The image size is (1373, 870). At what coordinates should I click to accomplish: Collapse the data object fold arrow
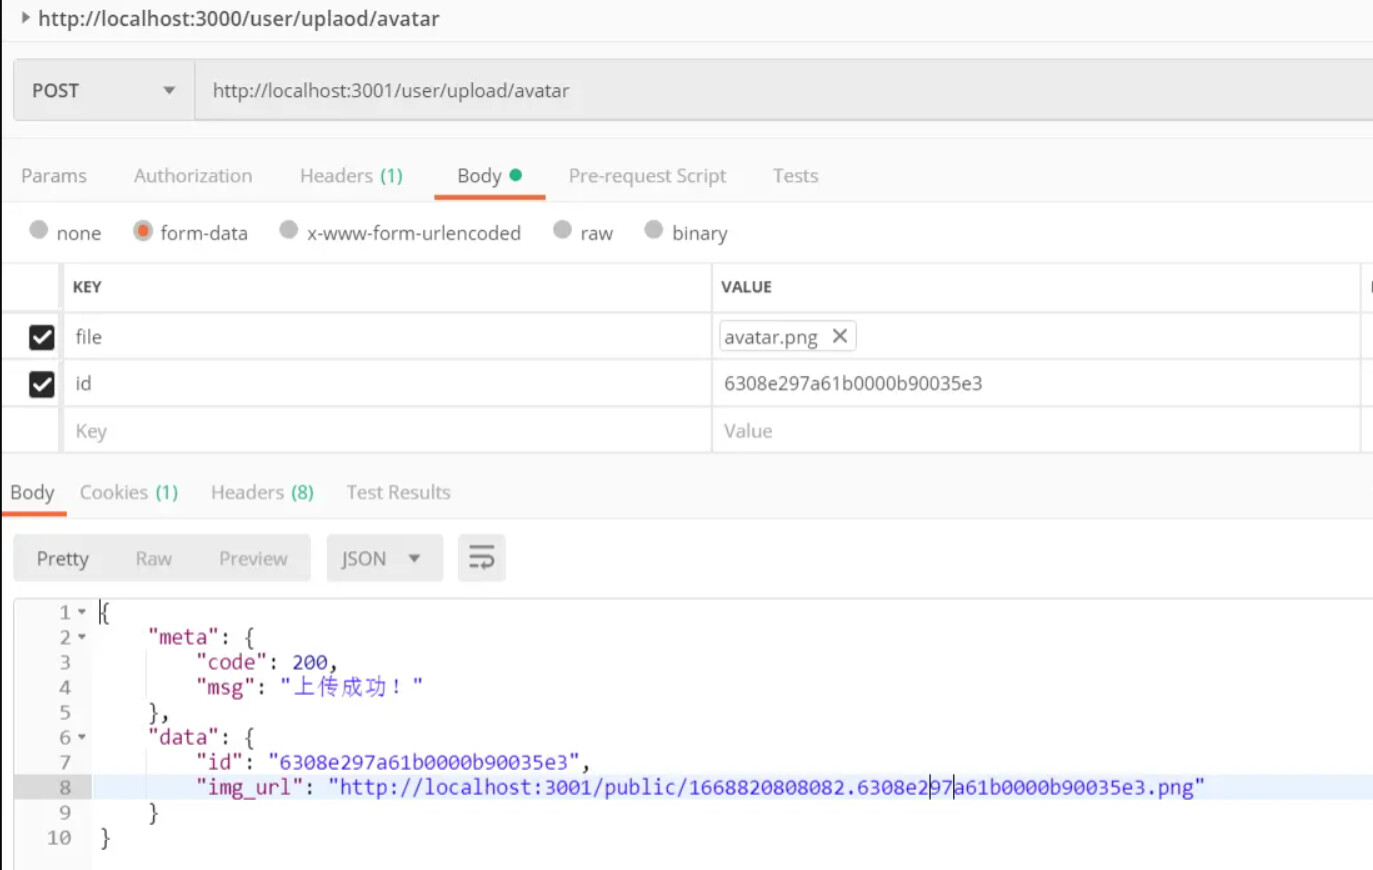coord(82,737)
